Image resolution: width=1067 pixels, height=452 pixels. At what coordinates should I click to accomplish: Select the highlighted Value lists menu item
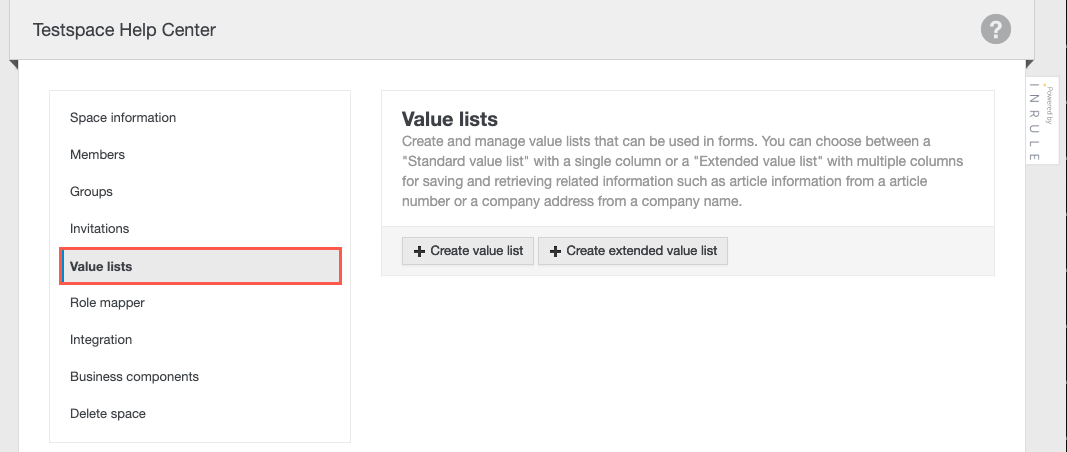101,266
